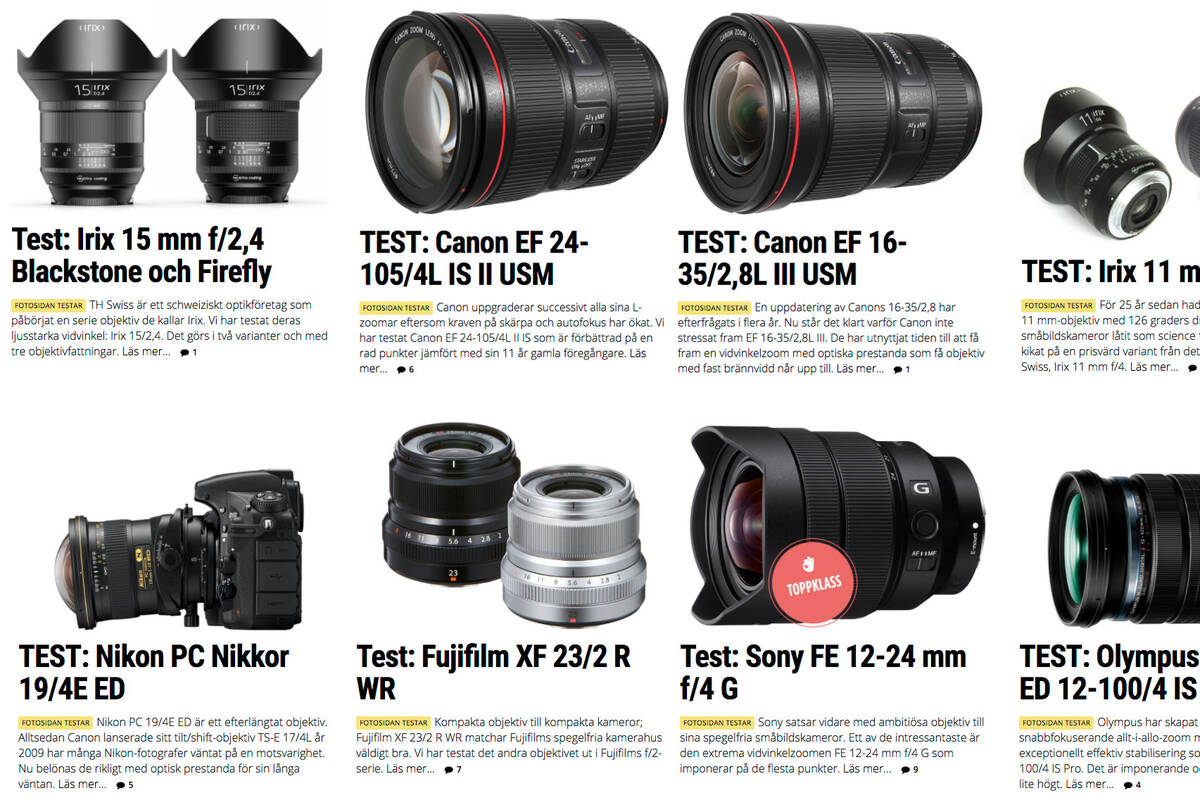Click Fotosidan Testar tag on Sony article

(x=716, y=723)
